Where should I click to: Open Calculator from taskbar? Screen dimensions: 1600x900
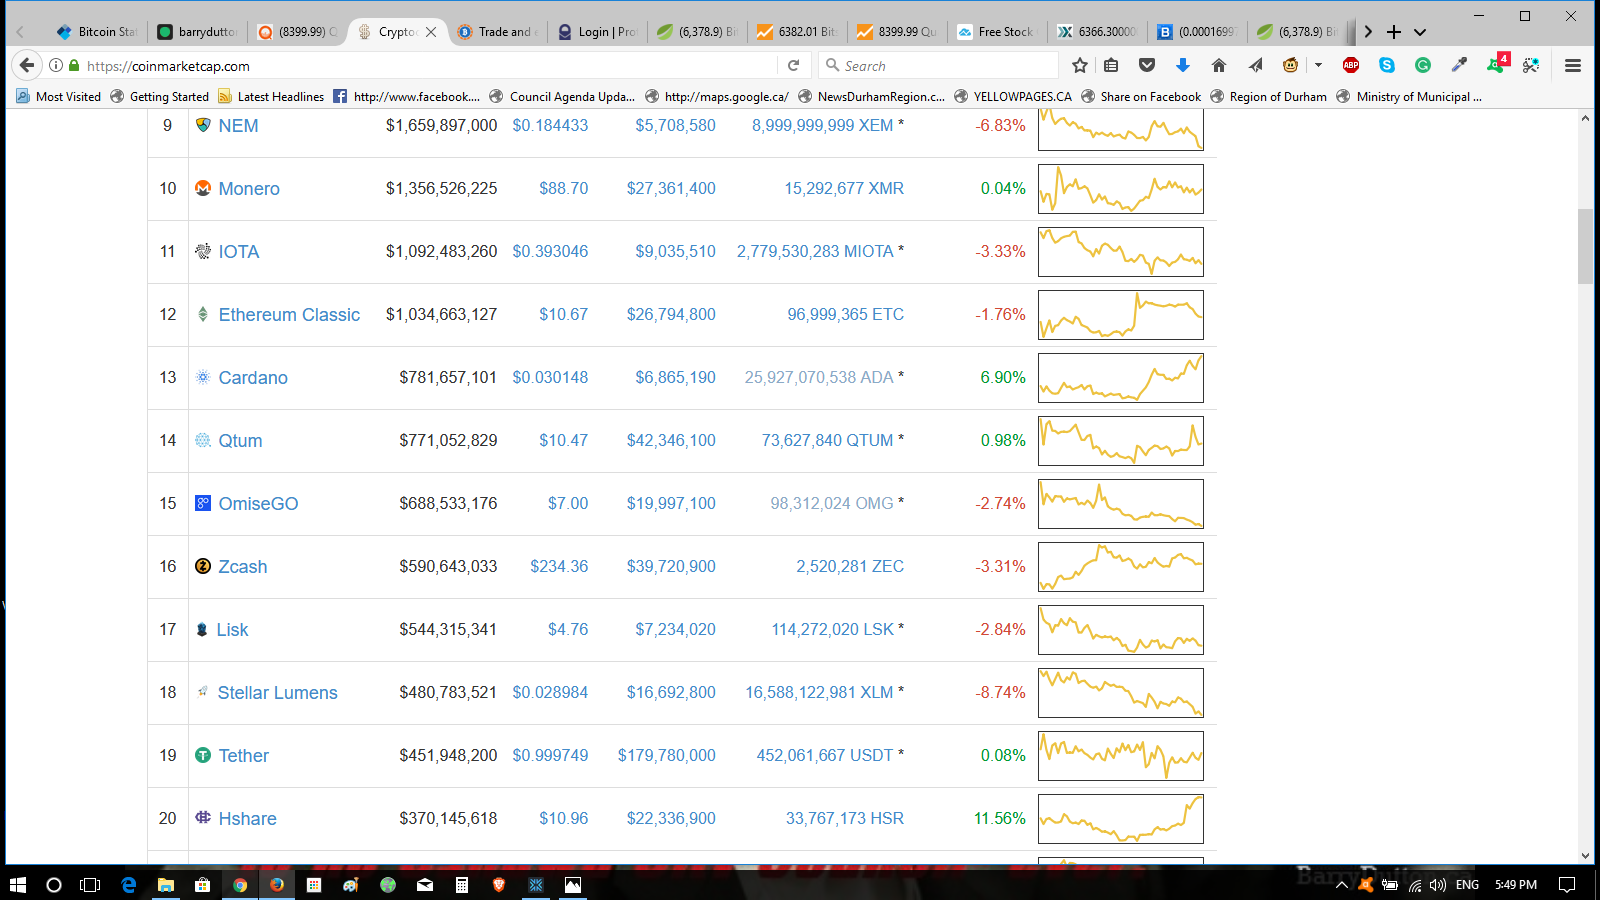[461, 884]
